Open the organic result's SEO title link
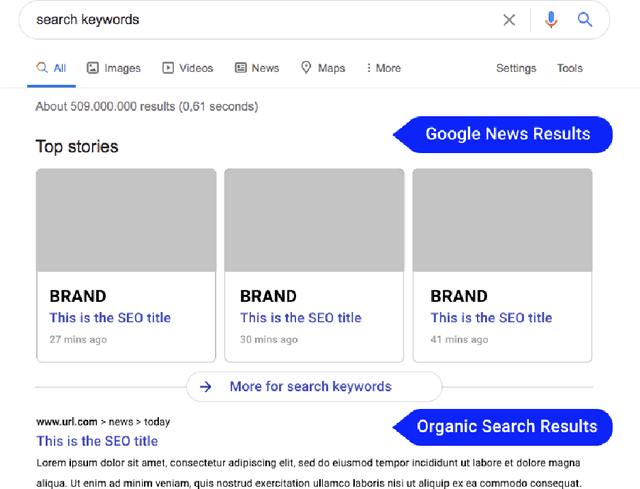The image size is (640, 489). (x=97, y=441)
